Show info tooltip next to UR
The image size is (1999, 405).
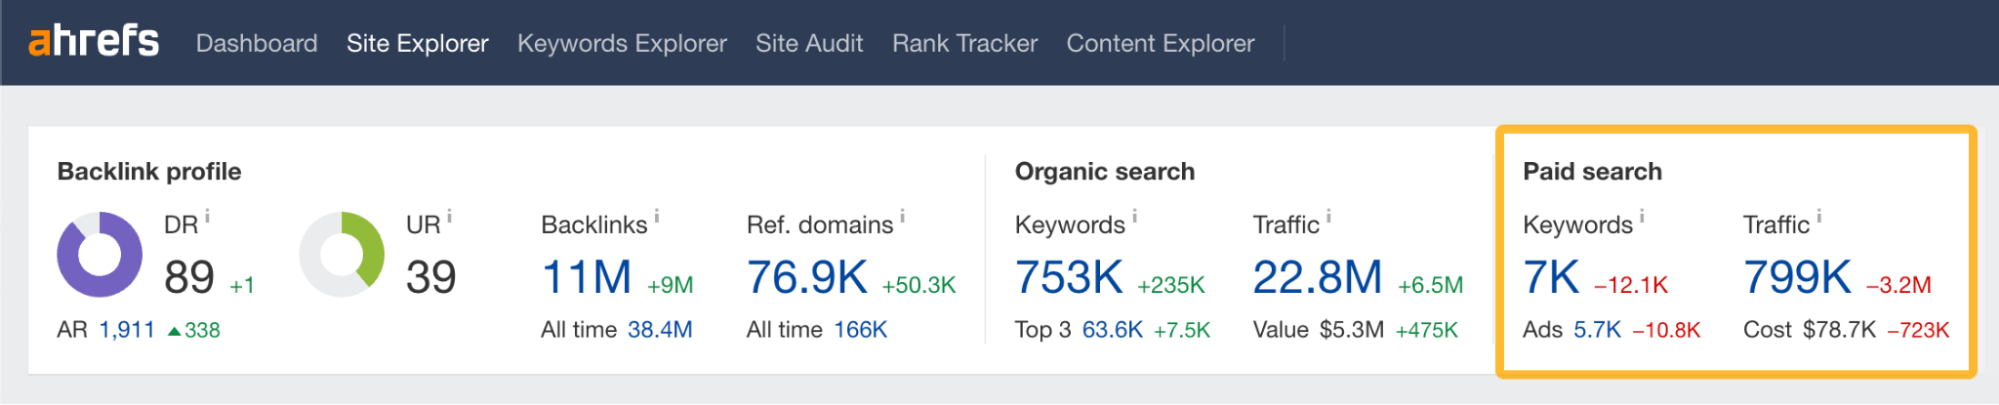tap(449, 216)
